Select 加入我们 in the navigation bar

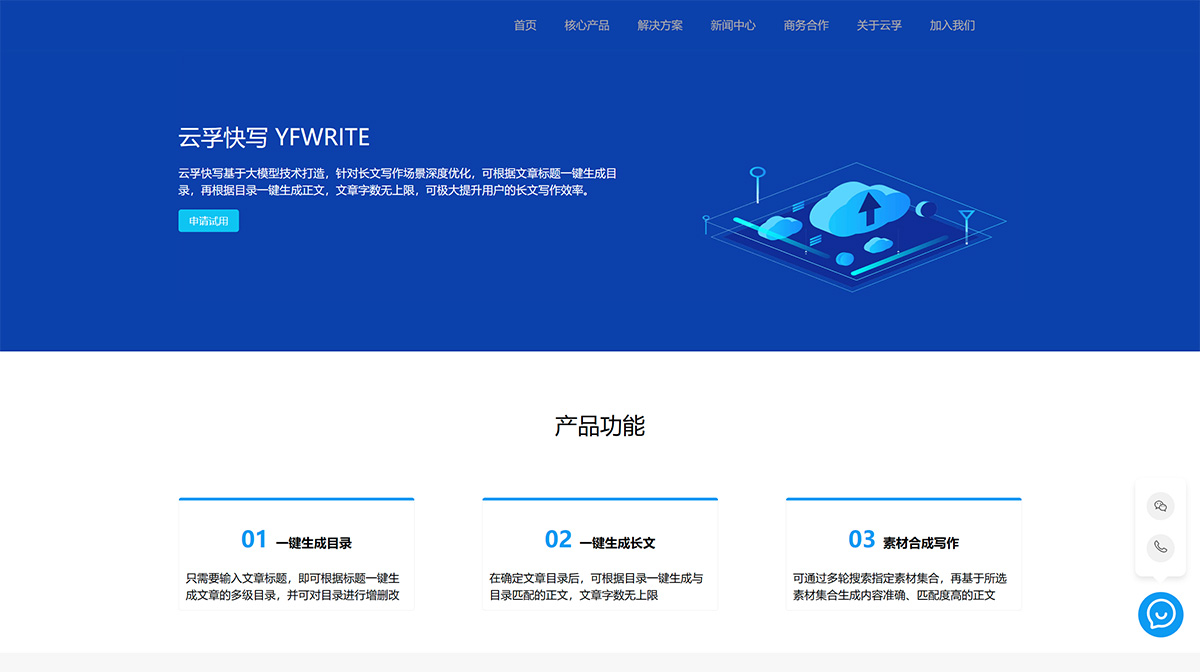pos(951,25)
